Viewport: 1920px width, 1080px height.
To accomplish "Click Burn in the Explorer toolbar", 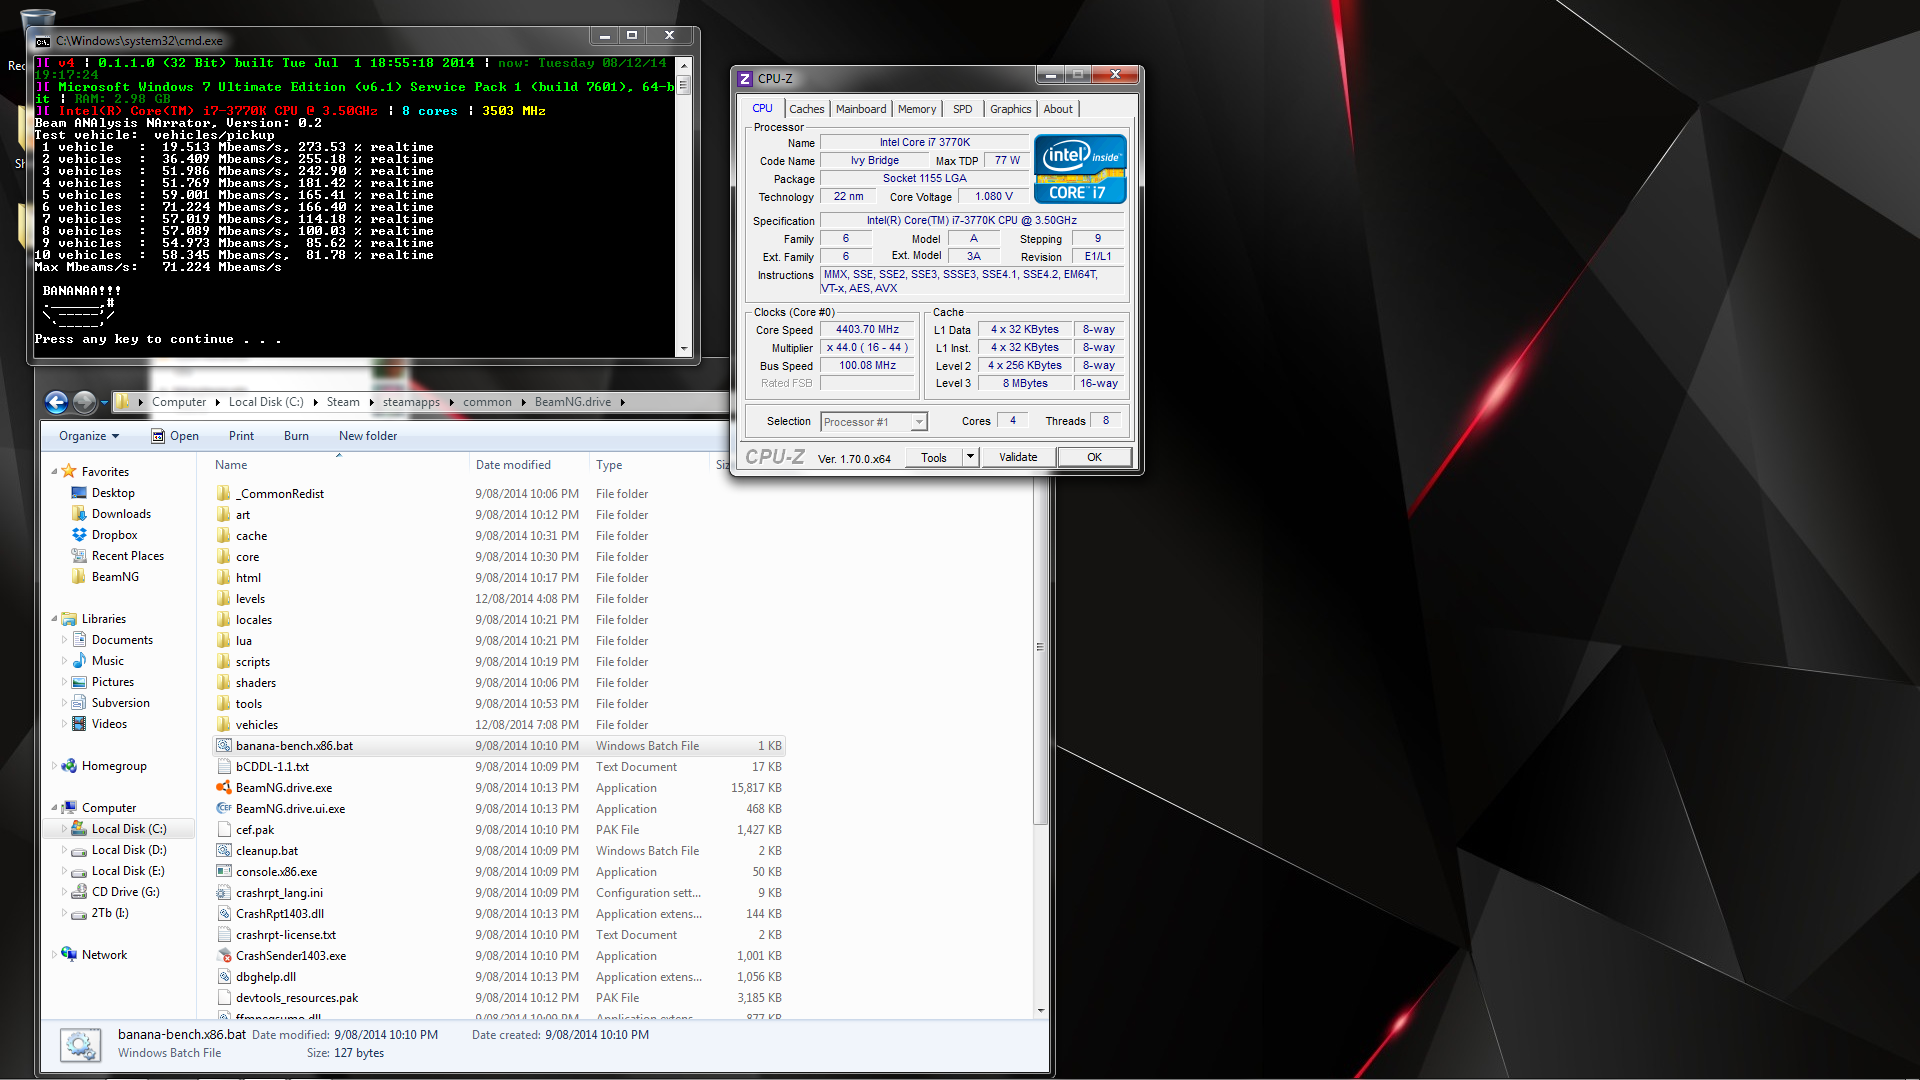I will click(296, 436).
